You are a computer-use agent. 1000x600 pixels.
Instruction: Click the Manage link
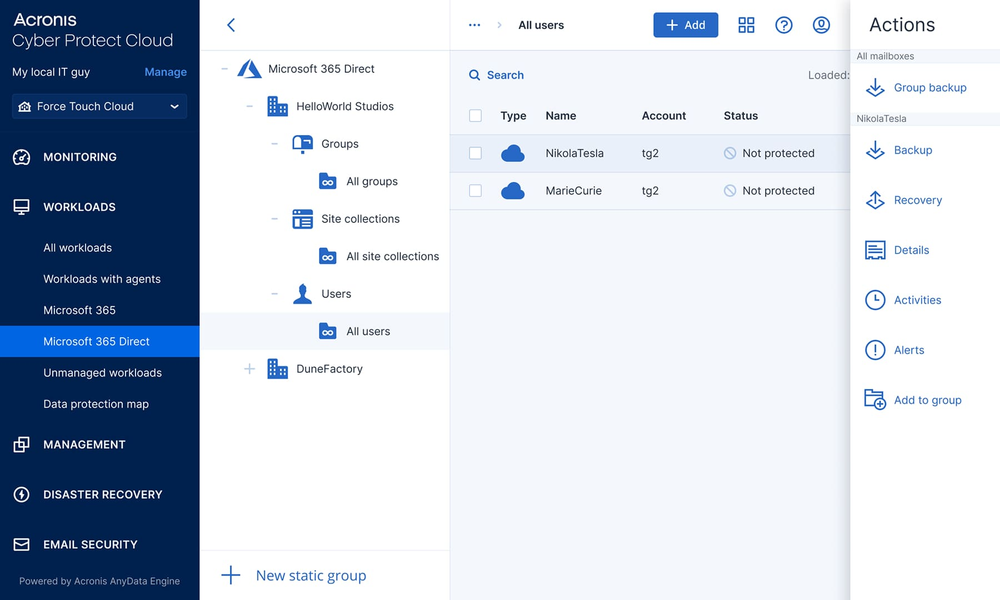(166, 72)
